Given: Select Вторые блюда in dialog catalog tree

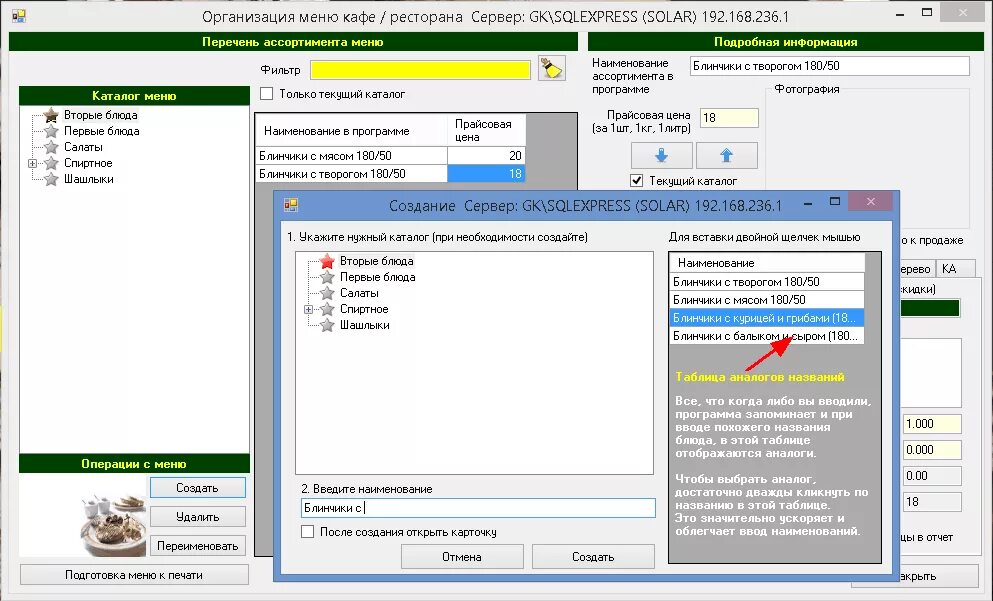Looking at the screenshot, I should pos(377,261).
